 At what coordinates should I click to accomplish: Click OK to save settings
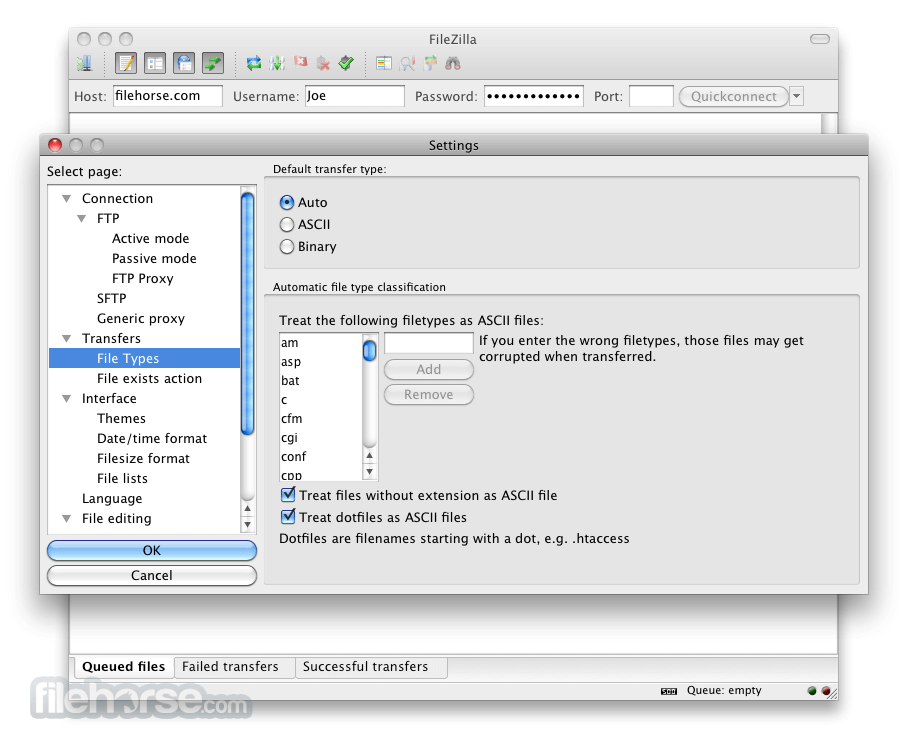pos(152,550)
